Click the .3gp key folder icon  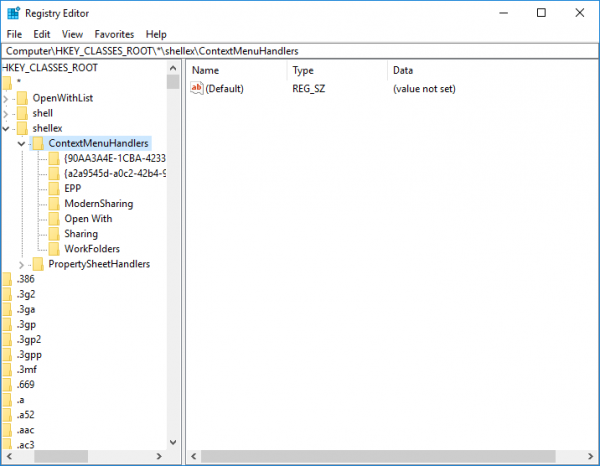point(7,324)
